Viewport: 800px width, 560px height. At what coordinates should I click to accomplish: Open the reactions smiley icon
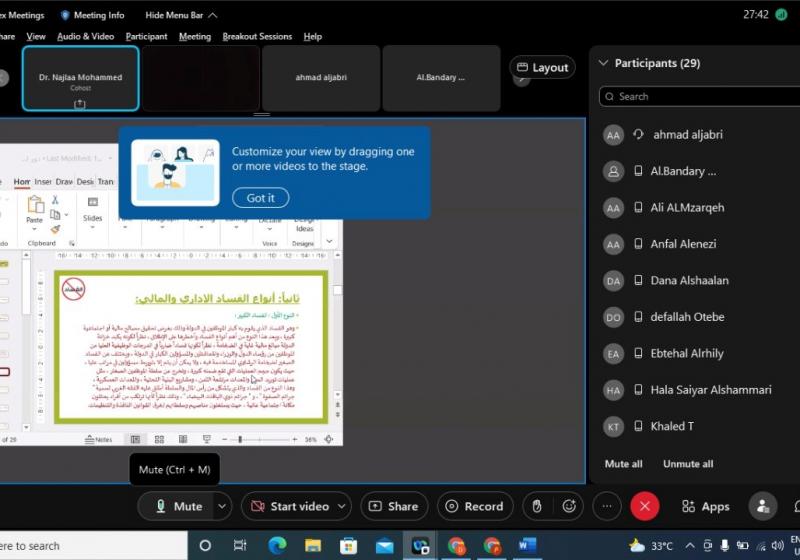570,506
